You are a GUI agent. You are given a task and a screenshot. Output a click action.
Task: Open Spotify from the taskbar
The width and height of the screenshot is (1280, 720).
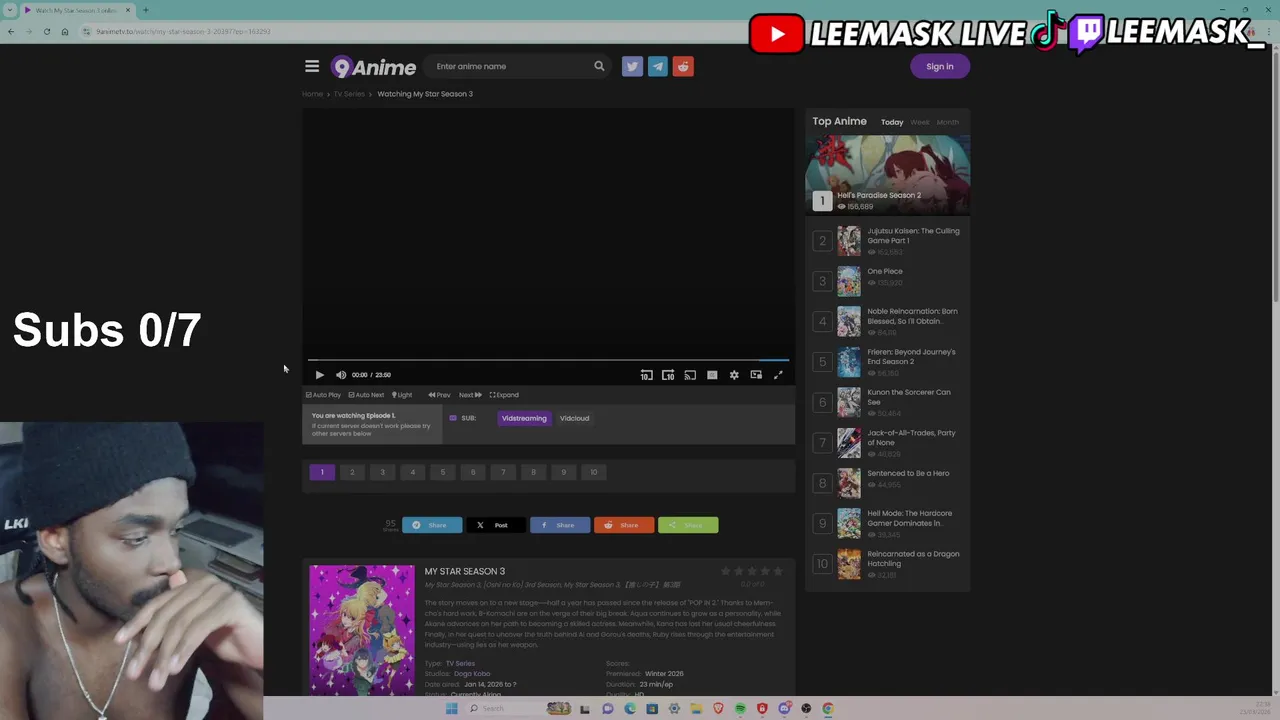[x=740, y=709]
